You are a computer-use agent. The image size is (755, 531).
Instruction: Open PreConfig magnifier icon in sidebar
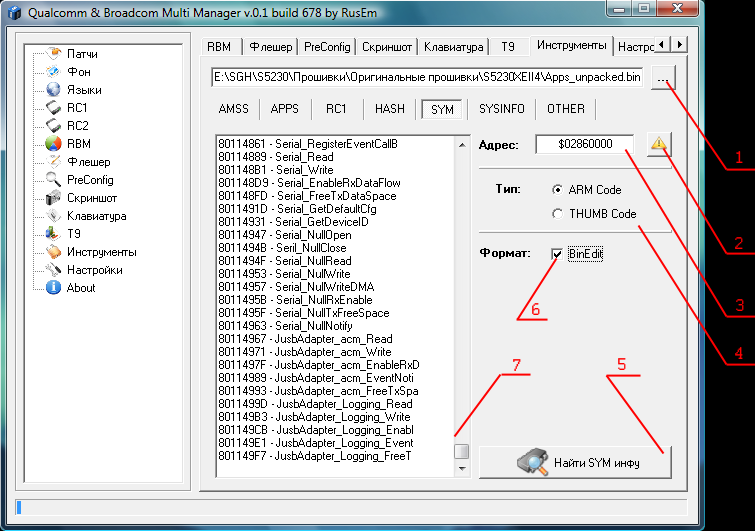click(x=55, y=180)
